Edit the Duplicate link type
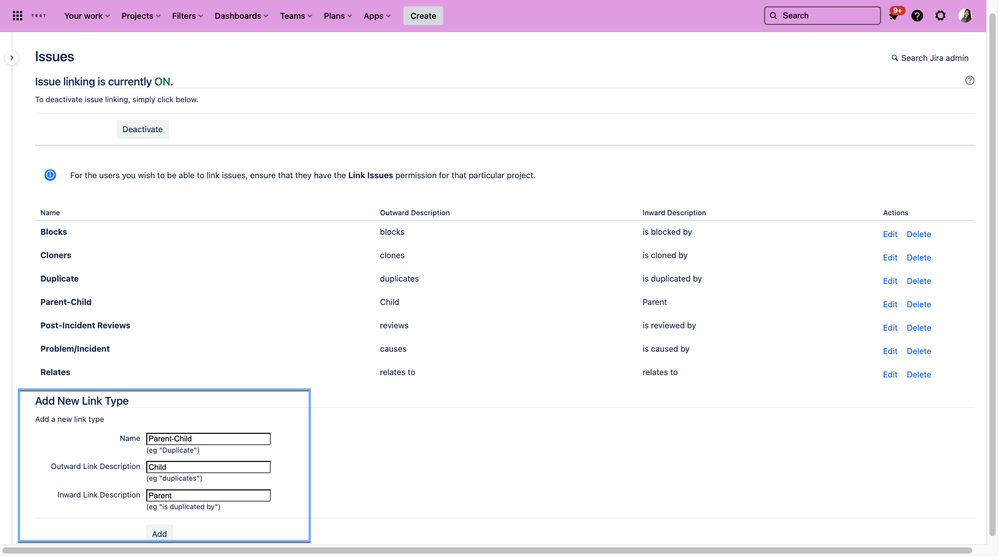The image size is (998, 556). [890, 281]
